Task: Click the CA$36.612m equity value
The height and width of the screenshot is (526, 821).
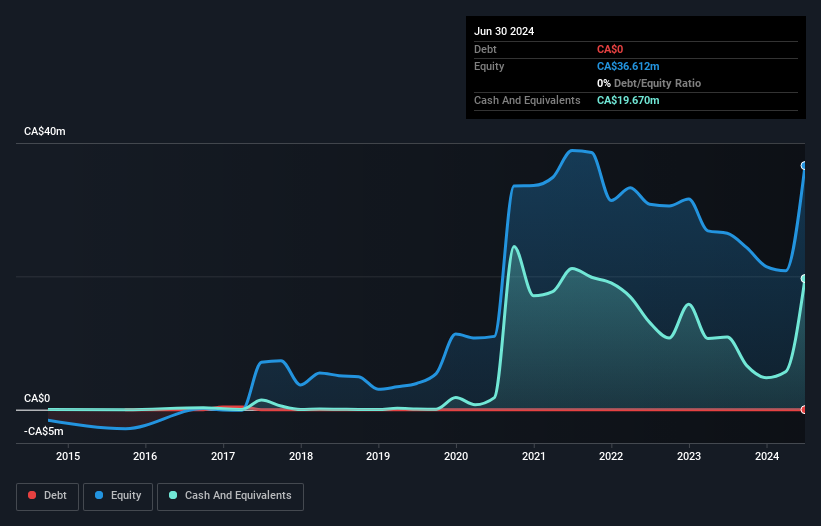Action: (x=628, y=66)
